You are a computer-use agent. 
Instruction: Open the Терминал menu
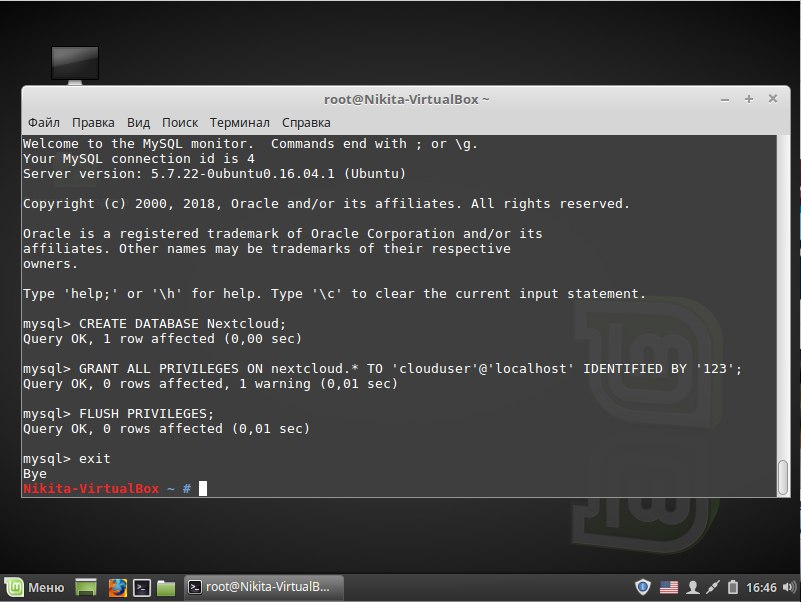point(240,123)
